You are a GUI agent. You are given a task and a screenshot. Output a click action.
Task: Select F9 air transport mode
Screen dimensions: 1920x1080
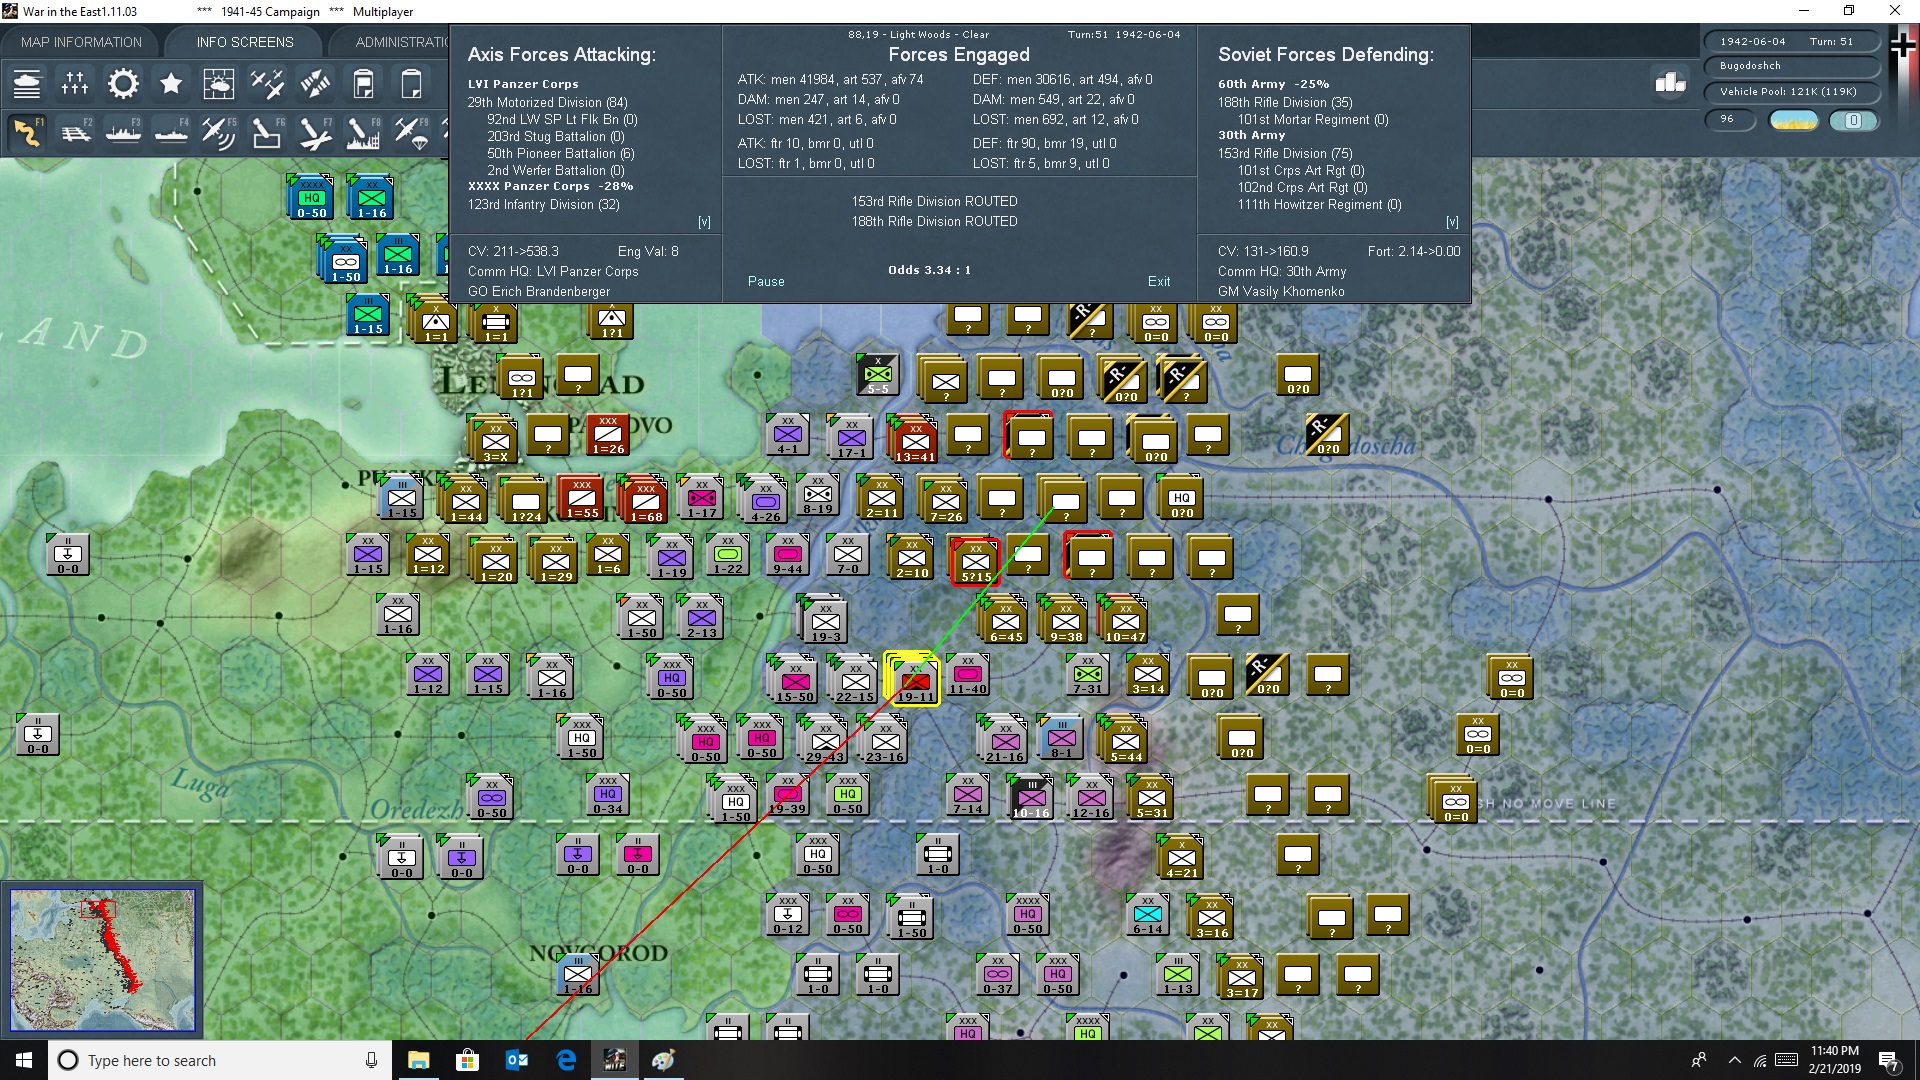point(411,133)
